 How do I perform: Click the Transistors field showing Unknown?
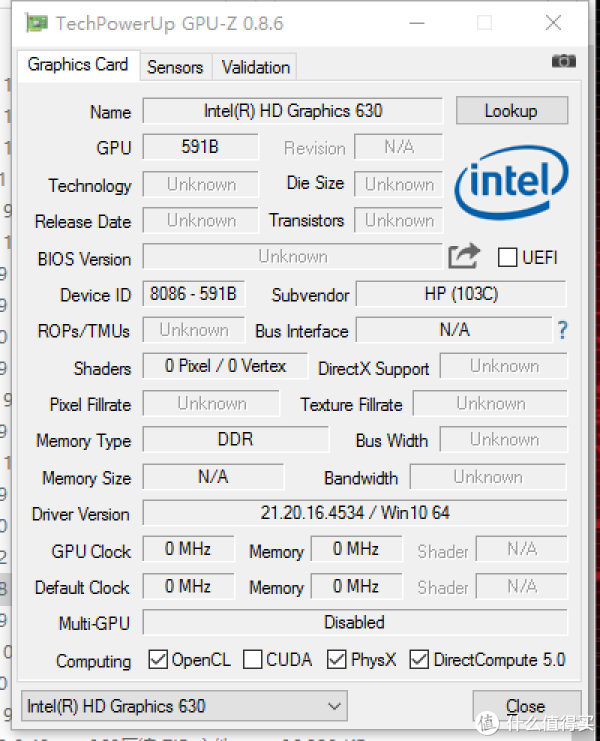(x=399, y=220)
